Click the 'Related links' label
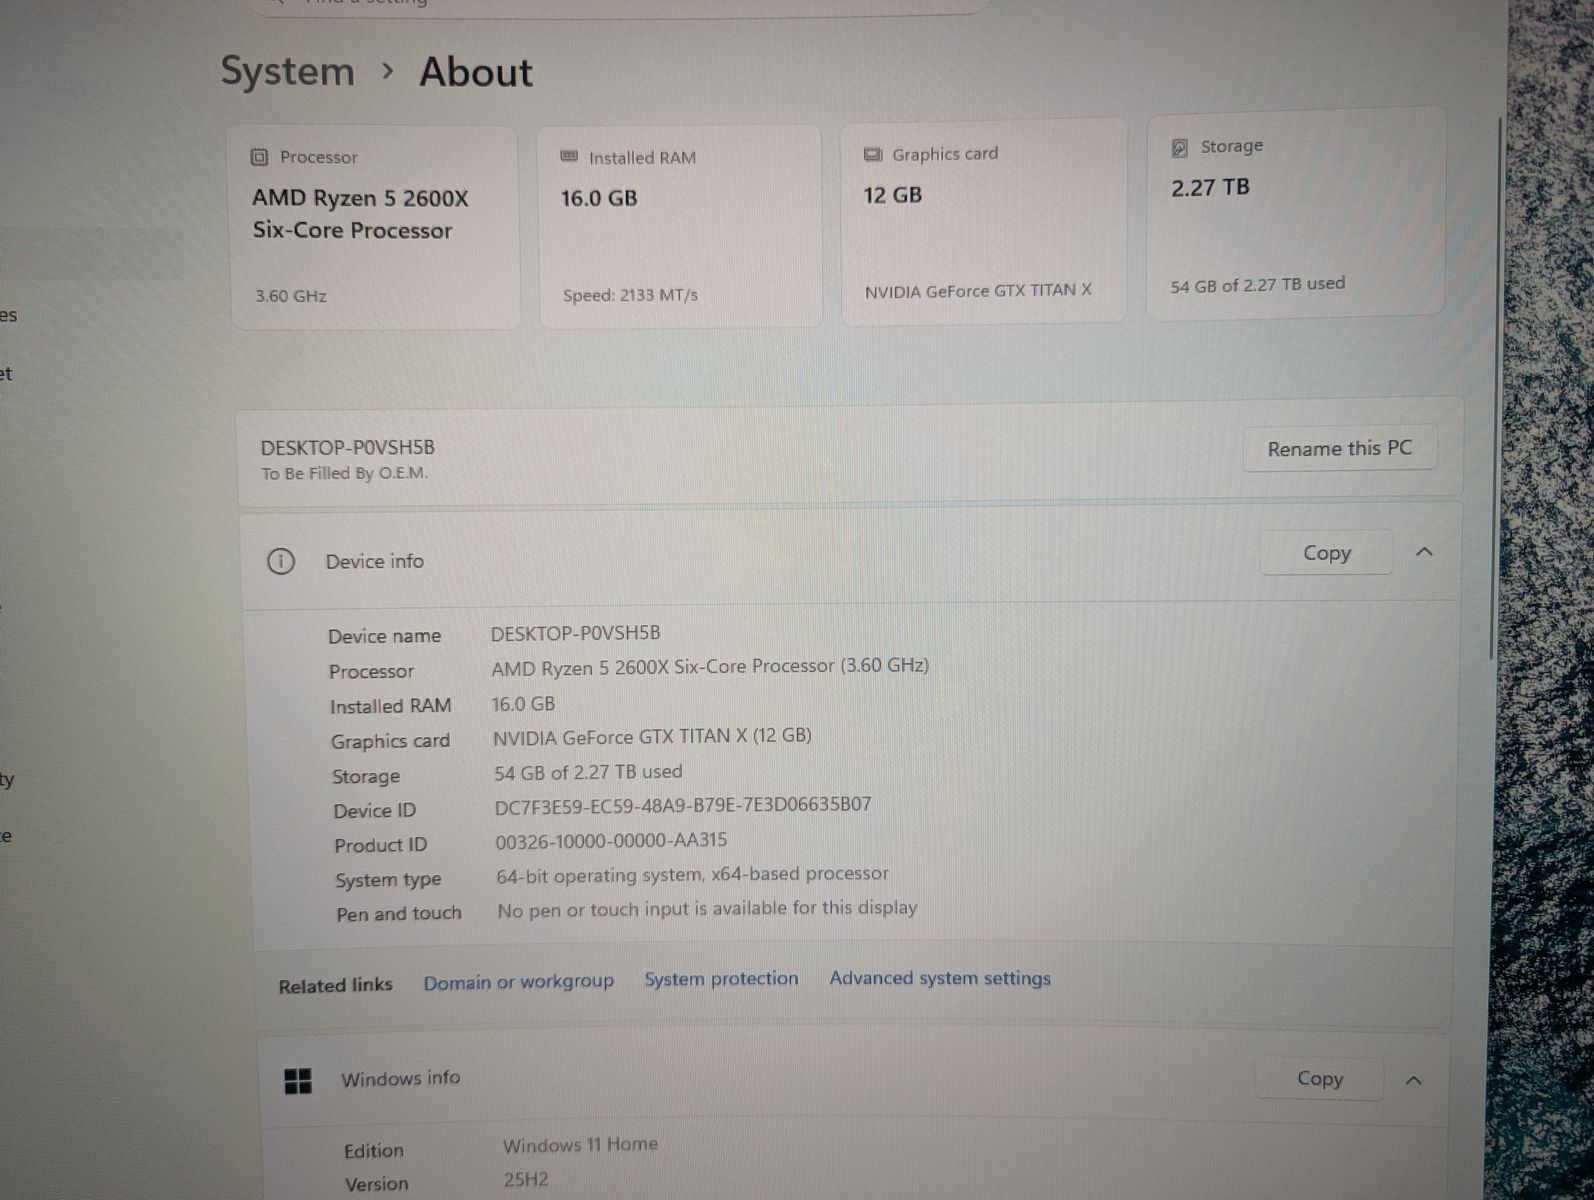 [335, 986]
